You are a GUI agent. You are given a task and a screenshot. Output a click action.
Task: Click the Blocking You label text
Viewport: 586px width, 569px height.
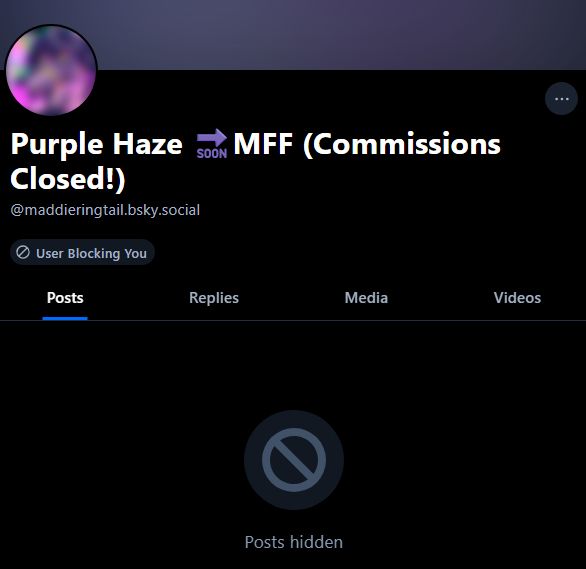tap(107, 253)
